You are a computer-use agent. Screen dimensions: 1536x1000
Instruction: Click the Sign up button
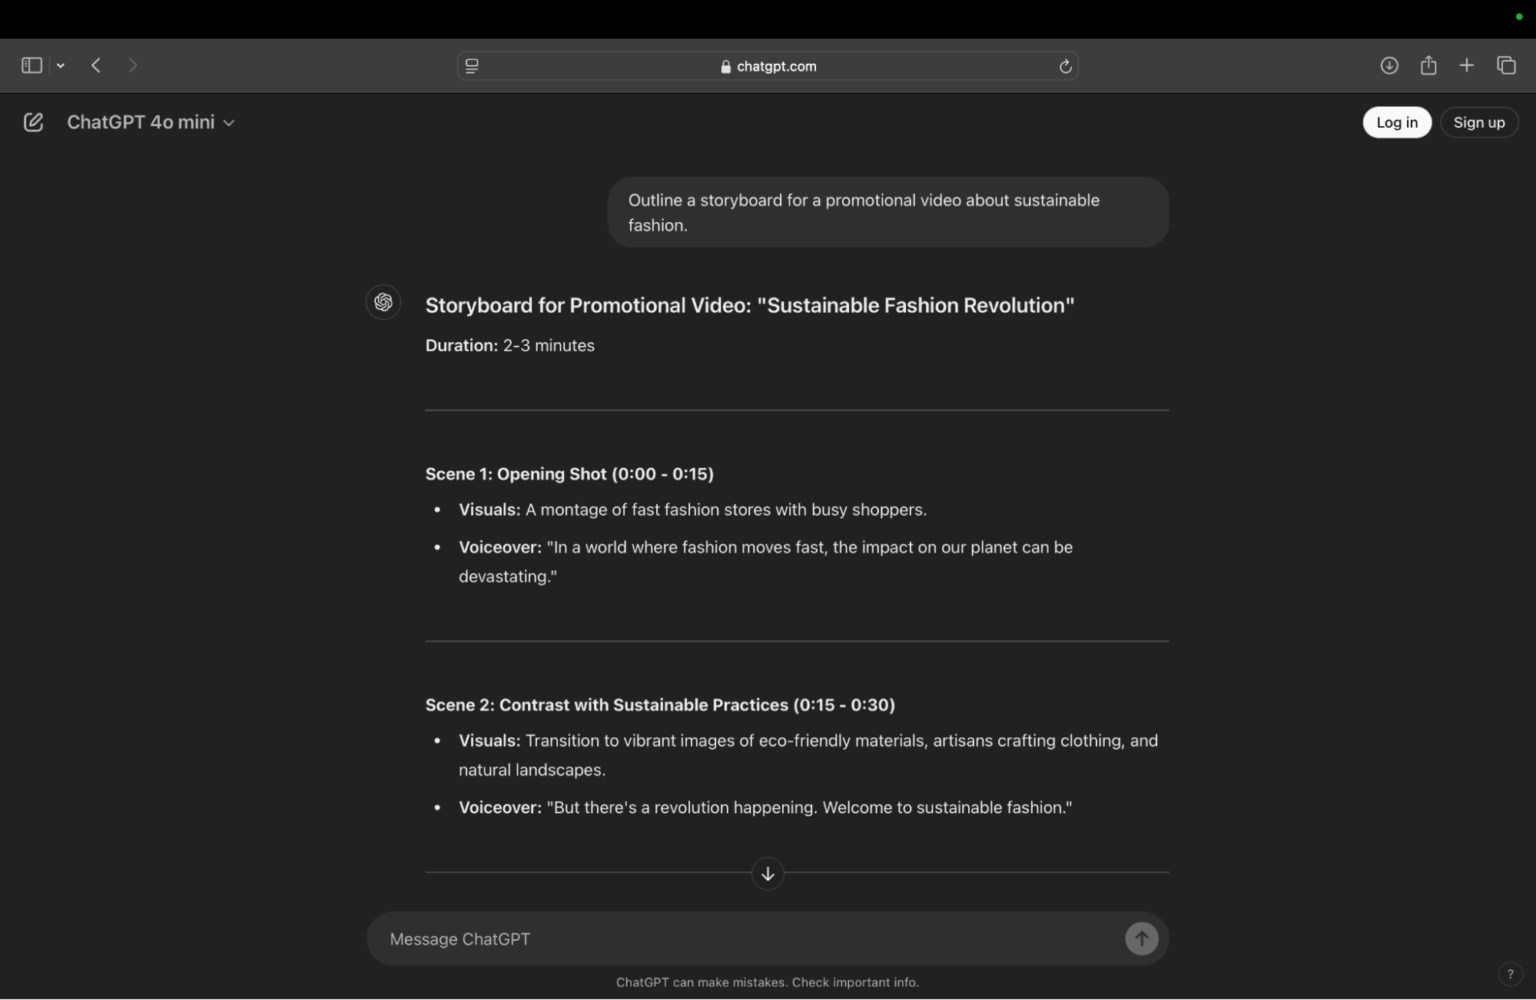[x=1479, y=122]
